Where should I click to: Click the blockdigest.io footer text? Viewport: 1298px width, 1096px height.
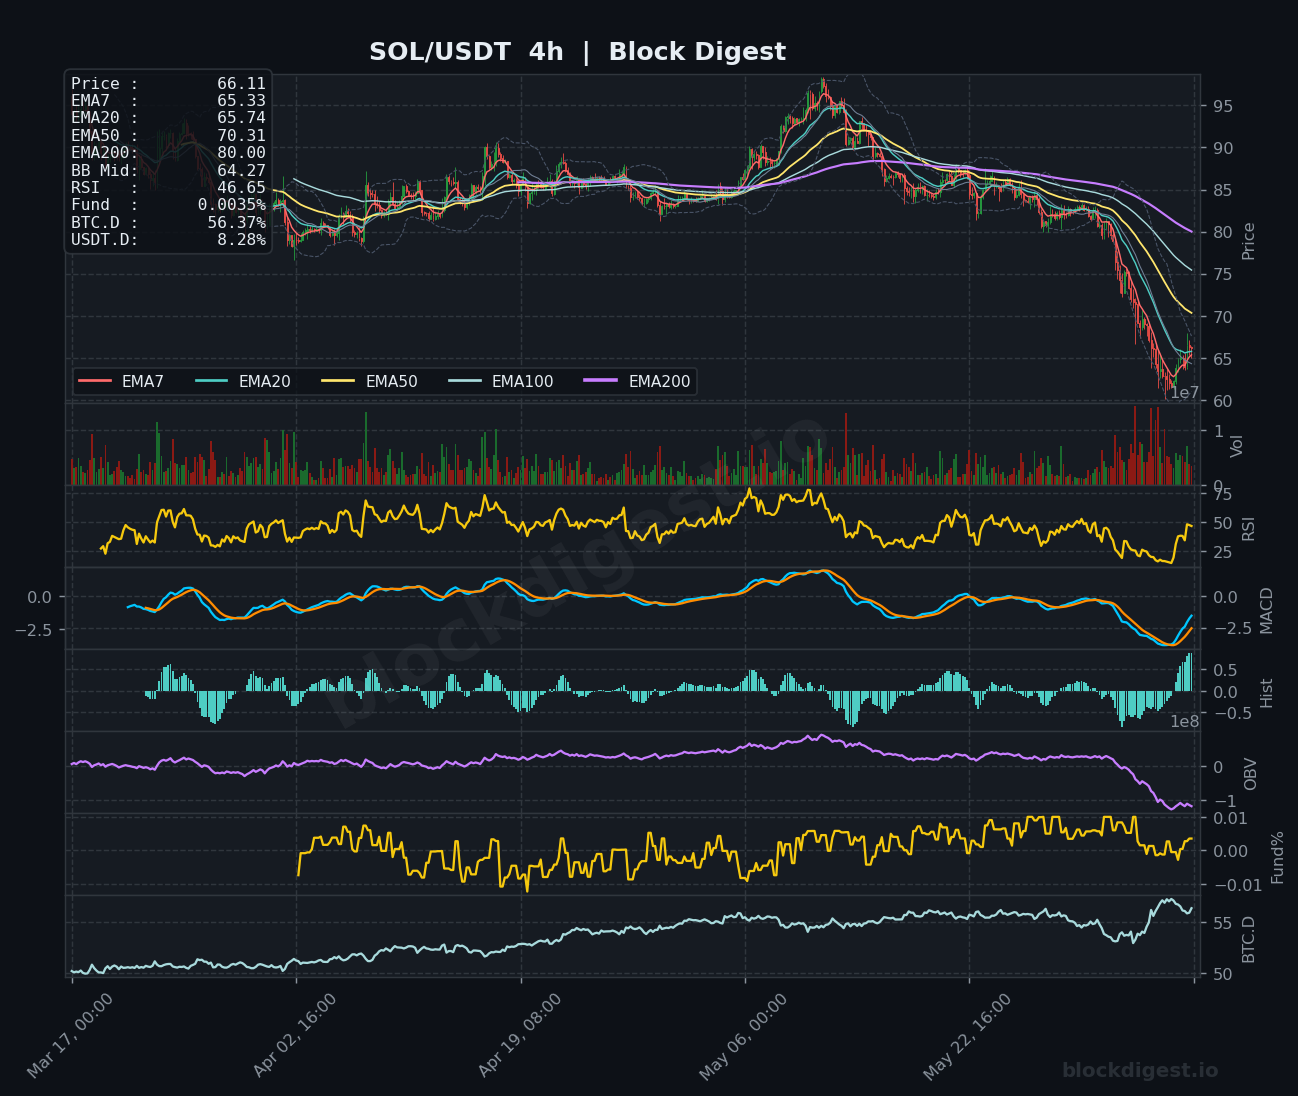(1140, 1071)
